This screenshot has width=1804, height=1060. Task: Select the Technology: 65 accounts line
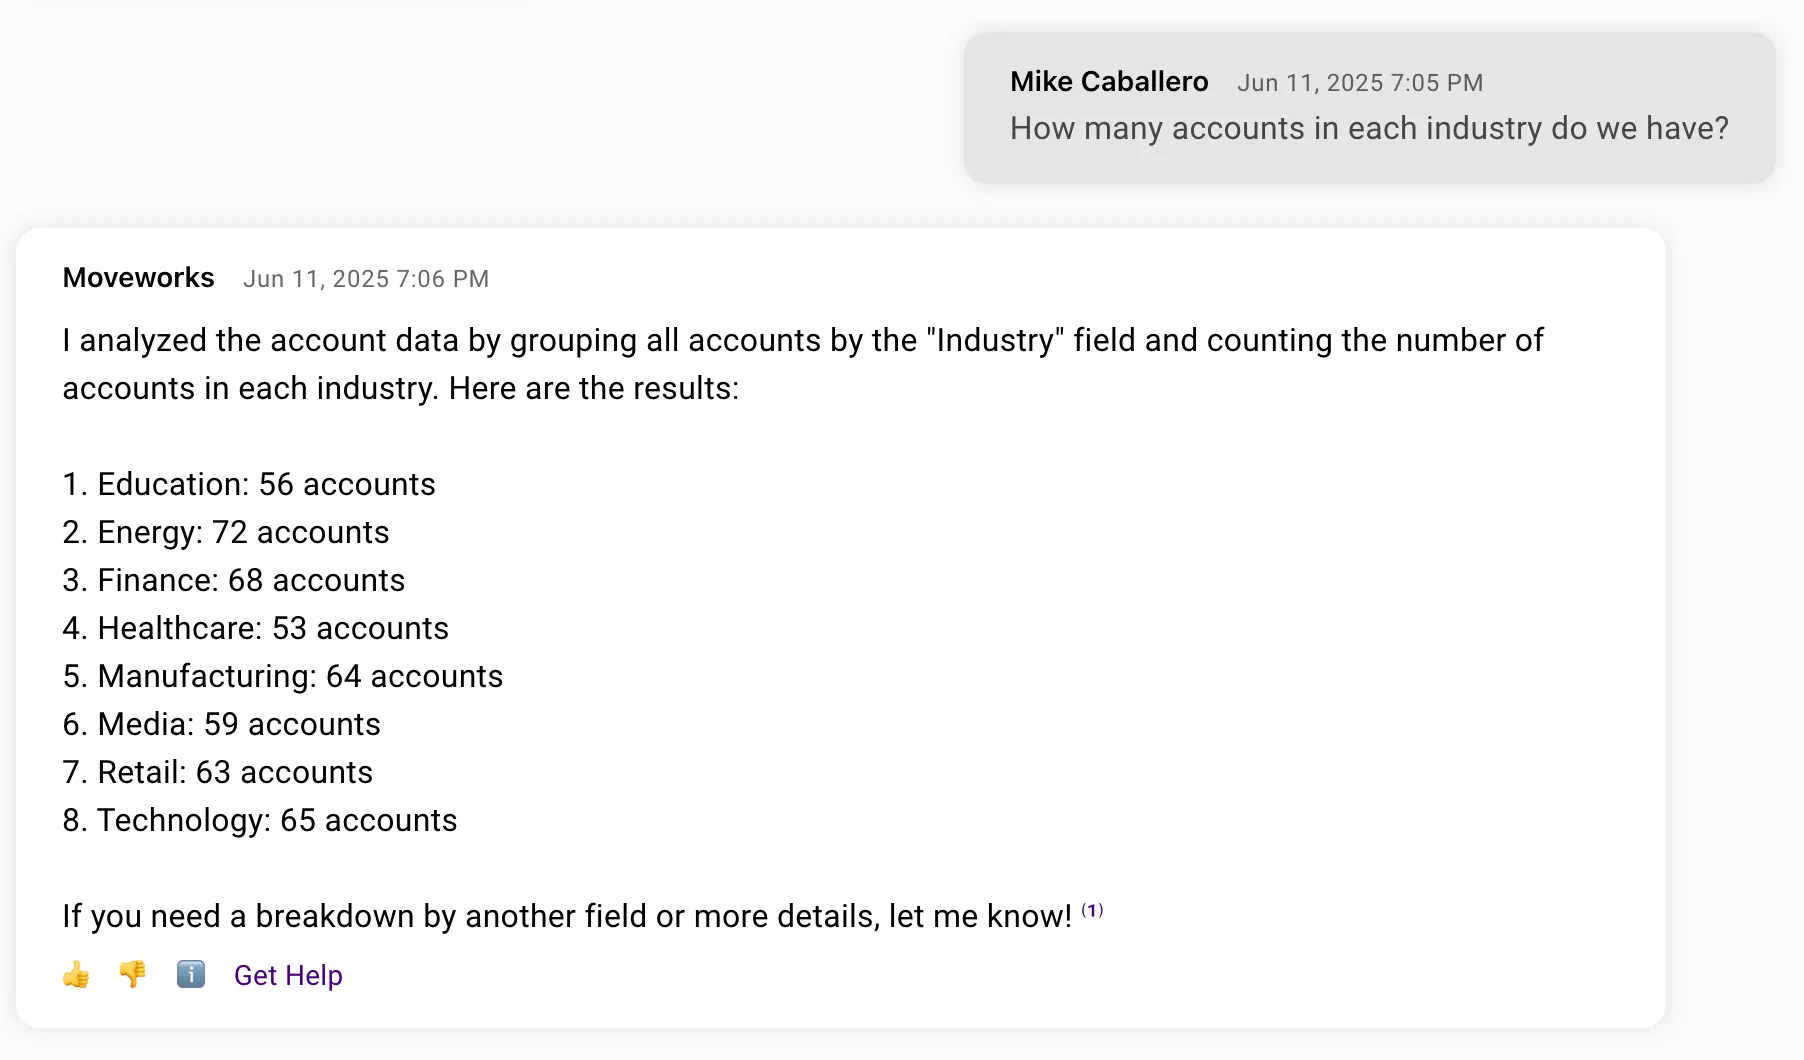260,820
